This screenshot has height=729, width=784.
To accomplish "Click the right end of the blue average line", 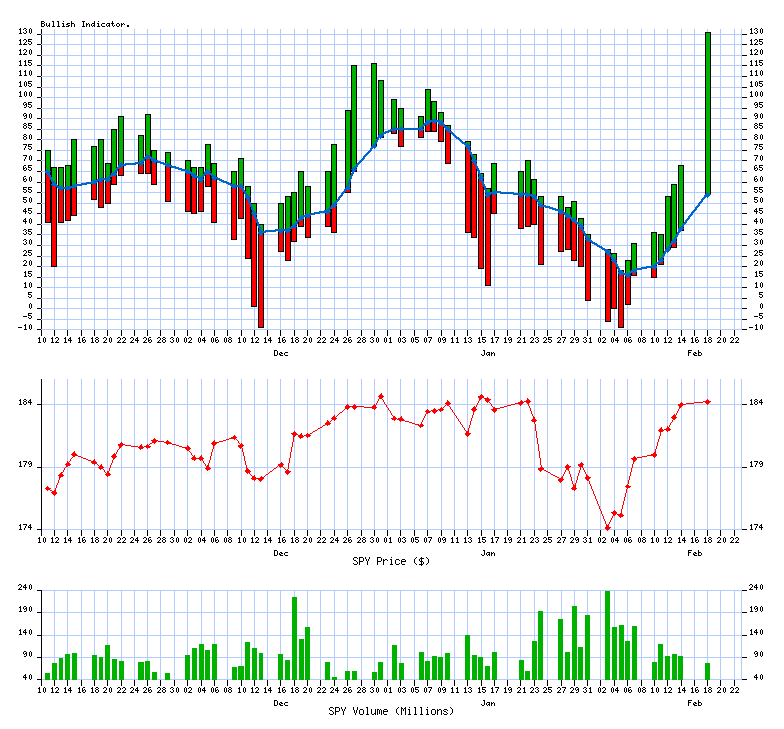I will point(708,194).
